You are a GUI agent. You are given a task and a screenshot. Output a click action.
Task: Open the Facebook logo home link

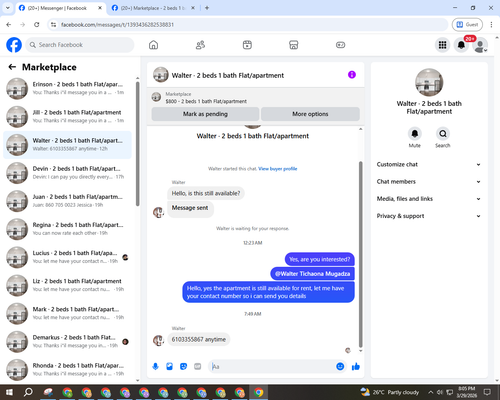click(14, 45)
